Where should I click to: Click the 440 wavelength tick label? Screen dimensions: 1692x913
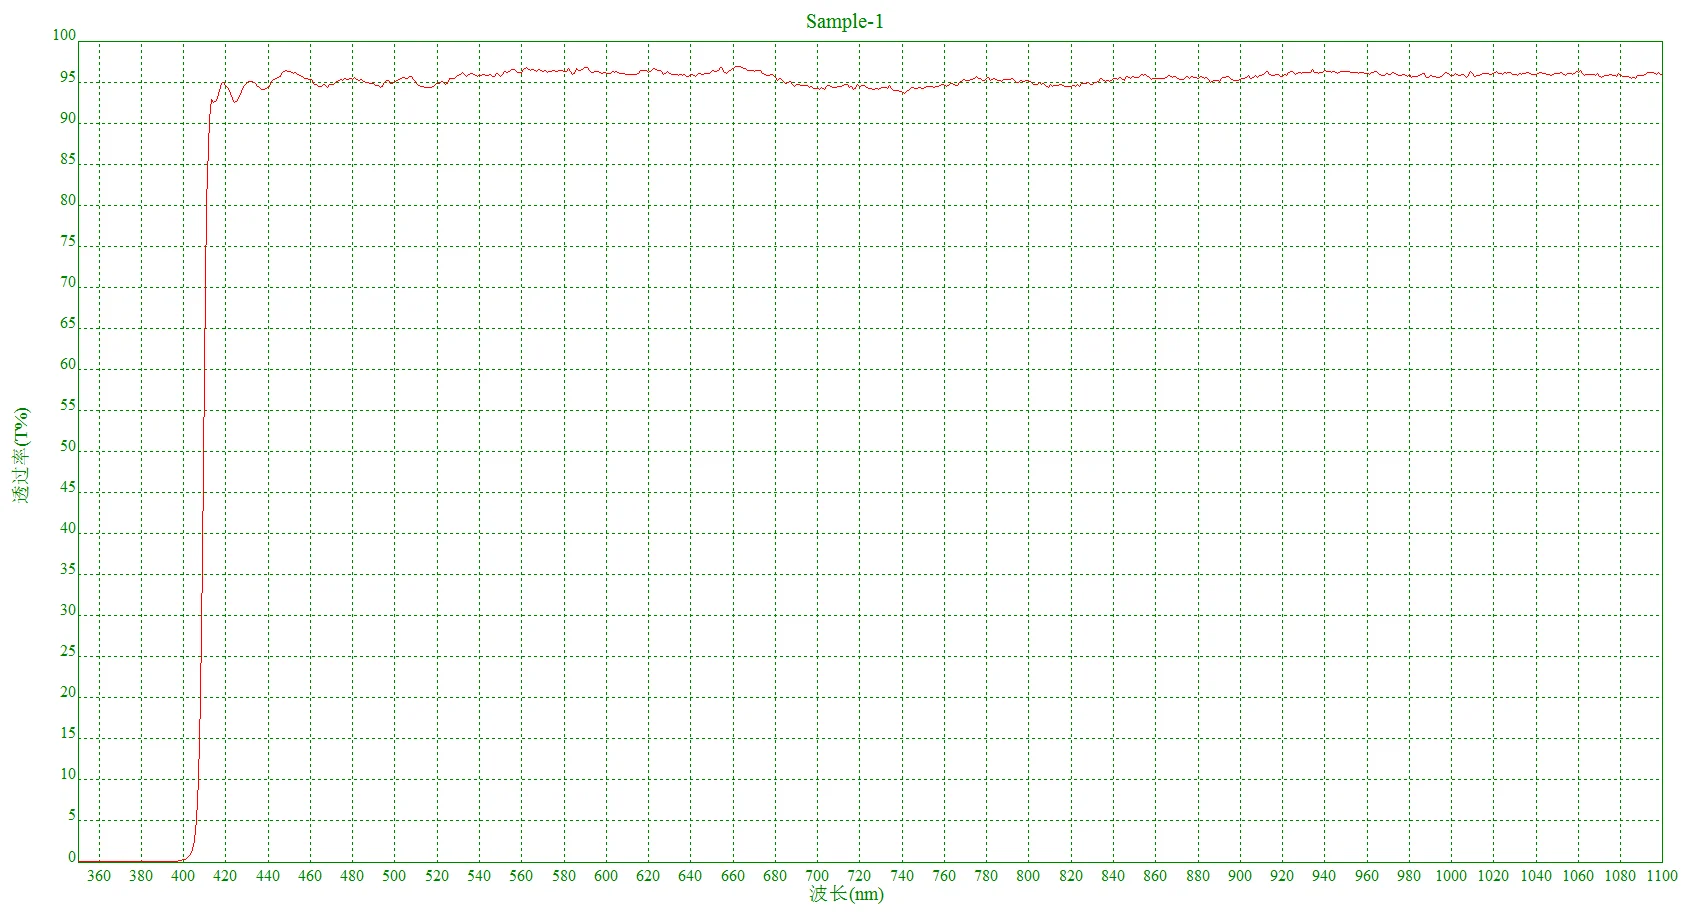coord(268,876)
